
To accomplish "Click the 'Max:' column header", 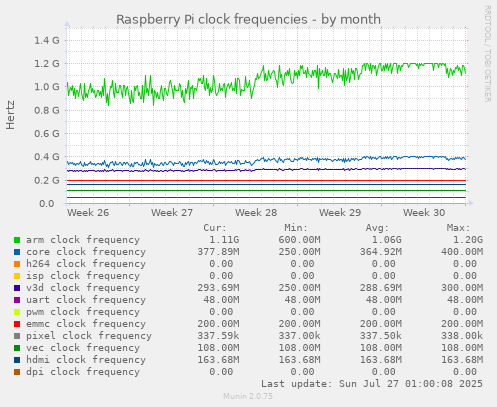I will (459, 228).
